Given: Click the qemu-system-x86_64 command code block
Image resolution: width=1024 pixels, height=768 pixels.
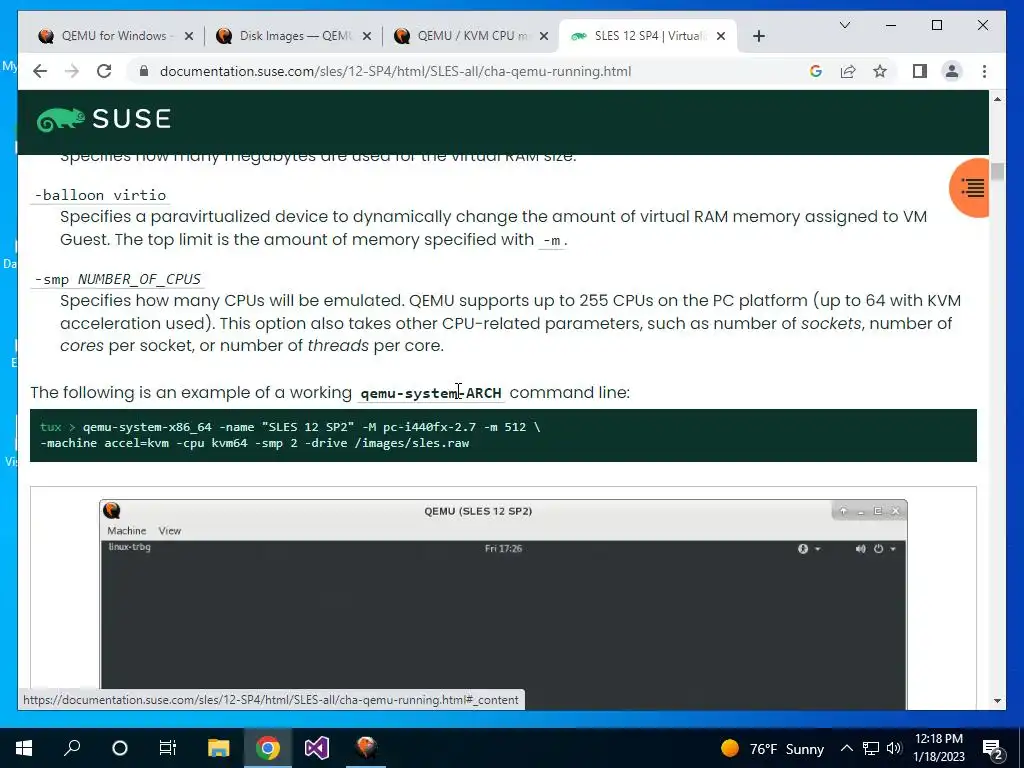Looking at the screenshot, I should [503, 435].
